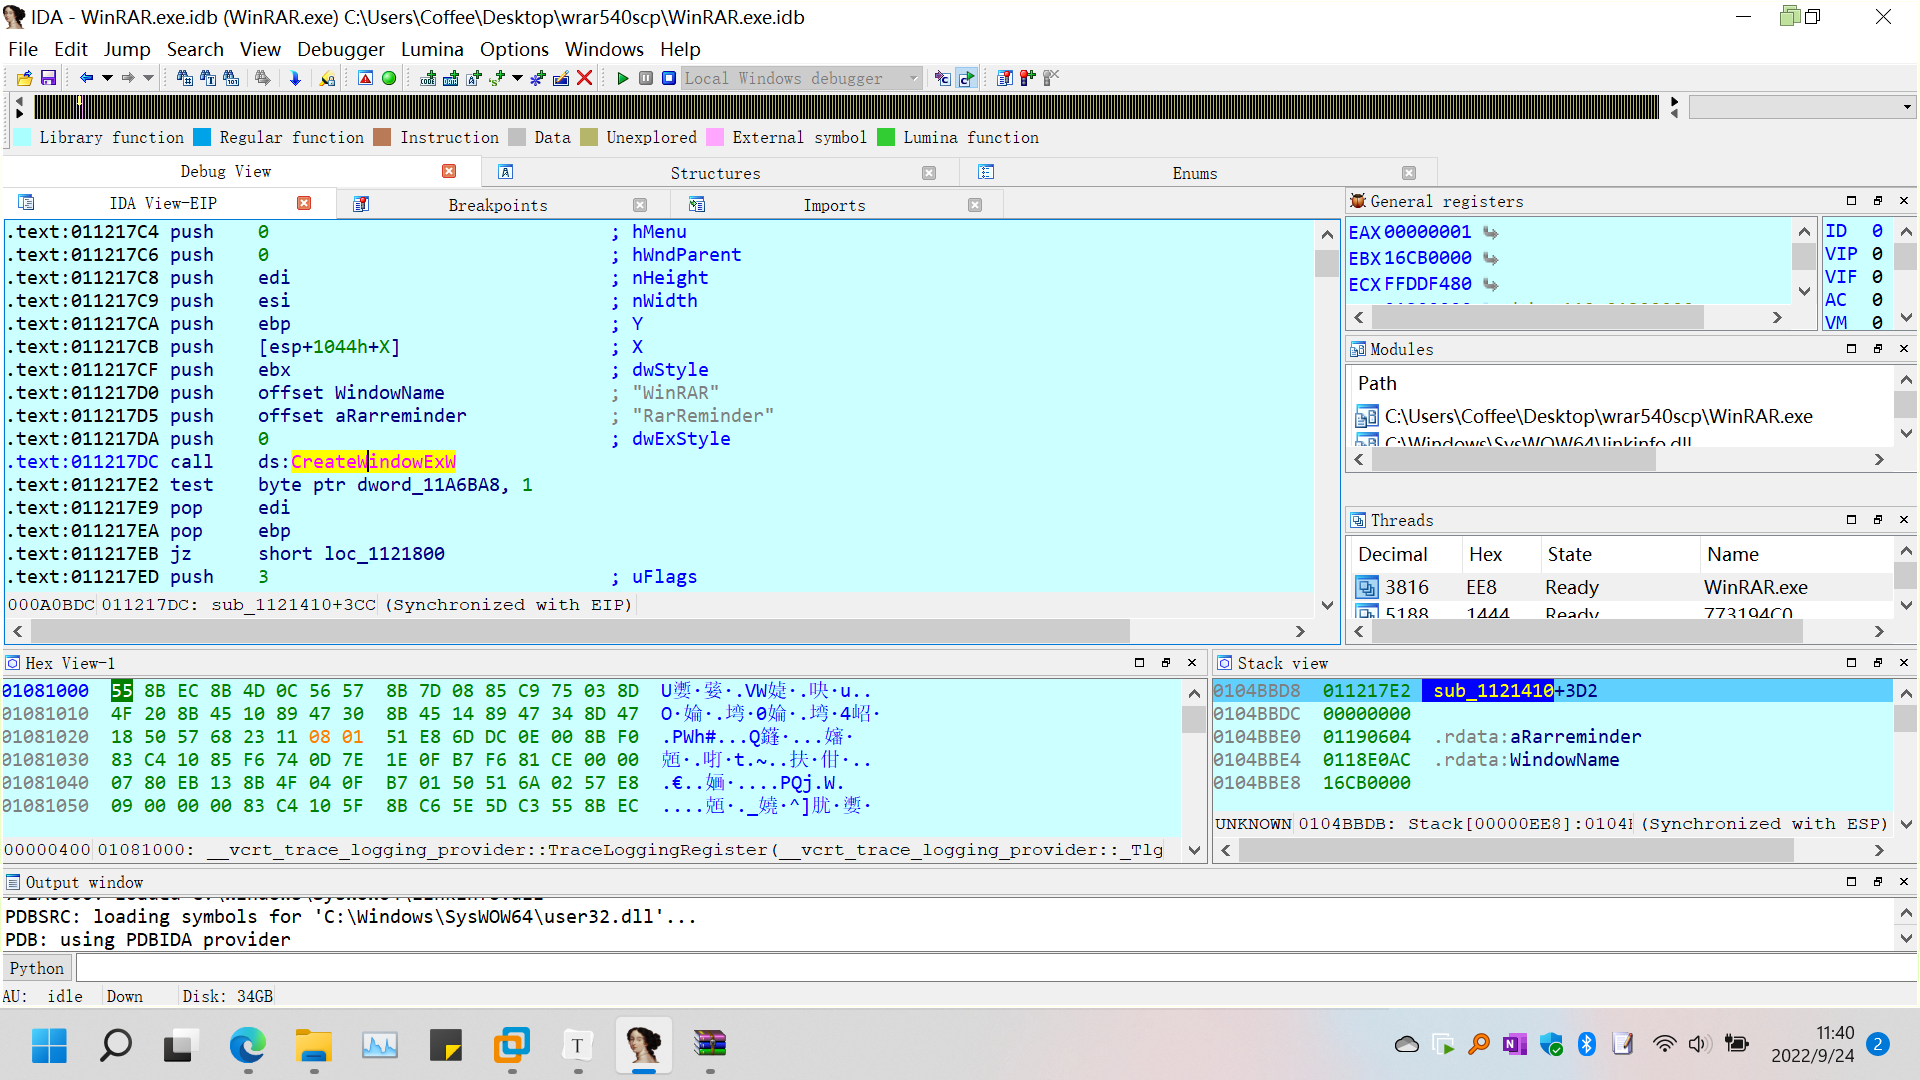Jump back with the left arrow icon
Screen dimensions: 1920x1080
pos(86,78)
